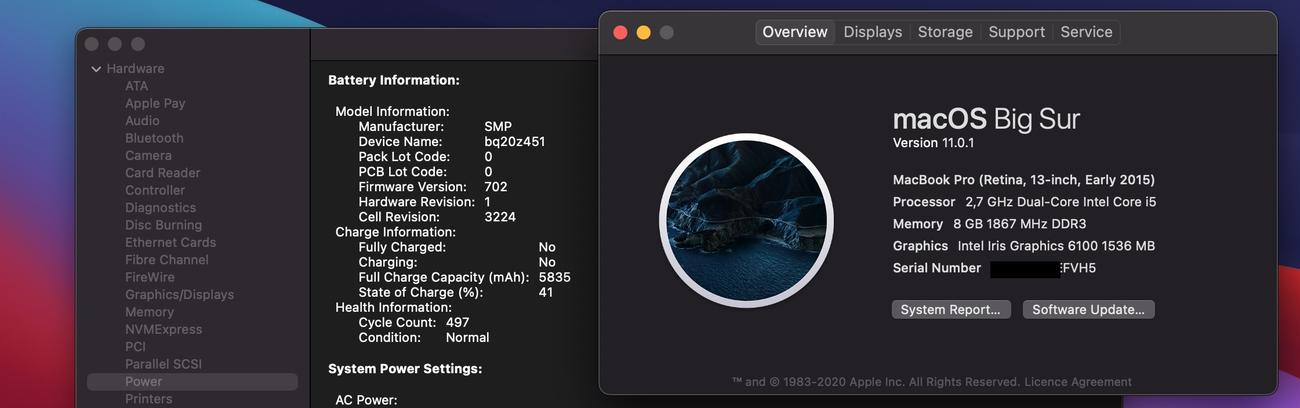Select Bluetooth in the Hardware list
The width and height of the screenshot is (1300, 408).
154,138
